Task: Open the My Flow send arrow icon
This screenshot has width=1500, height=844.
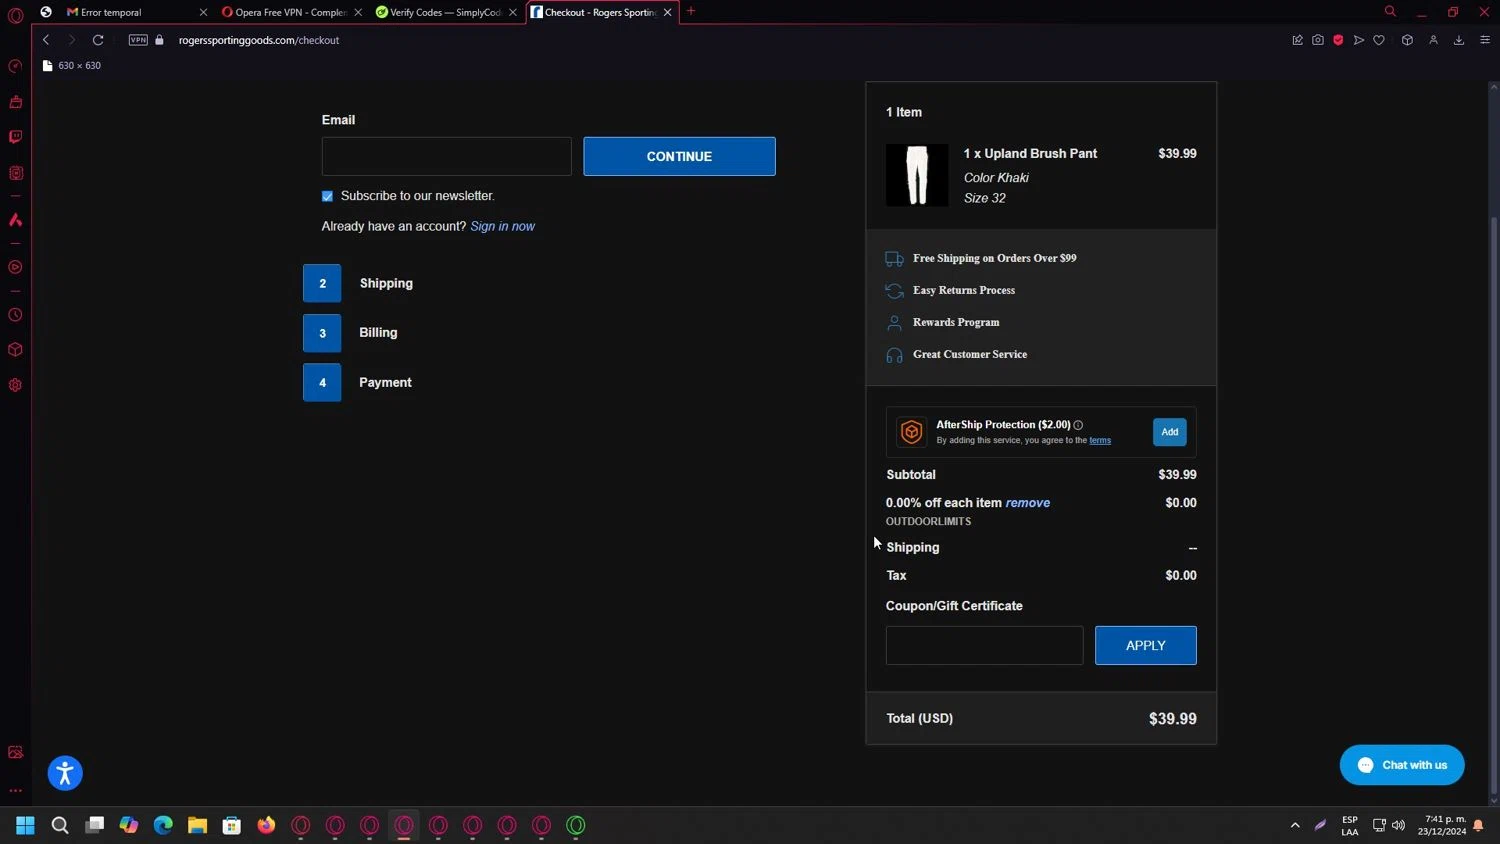Action: [1358, 40]
